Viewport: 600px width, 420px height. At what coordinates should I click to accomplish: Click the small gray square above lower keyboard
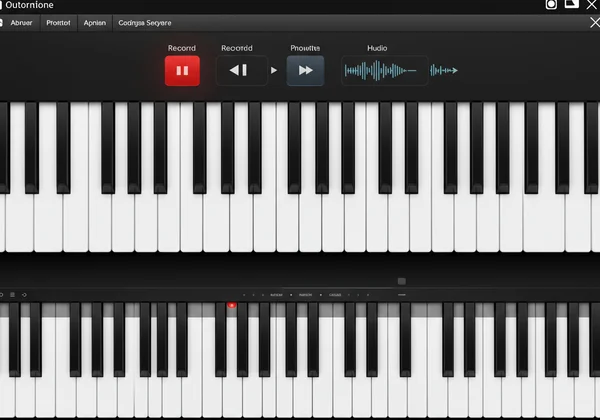click(x=402, y=282)
